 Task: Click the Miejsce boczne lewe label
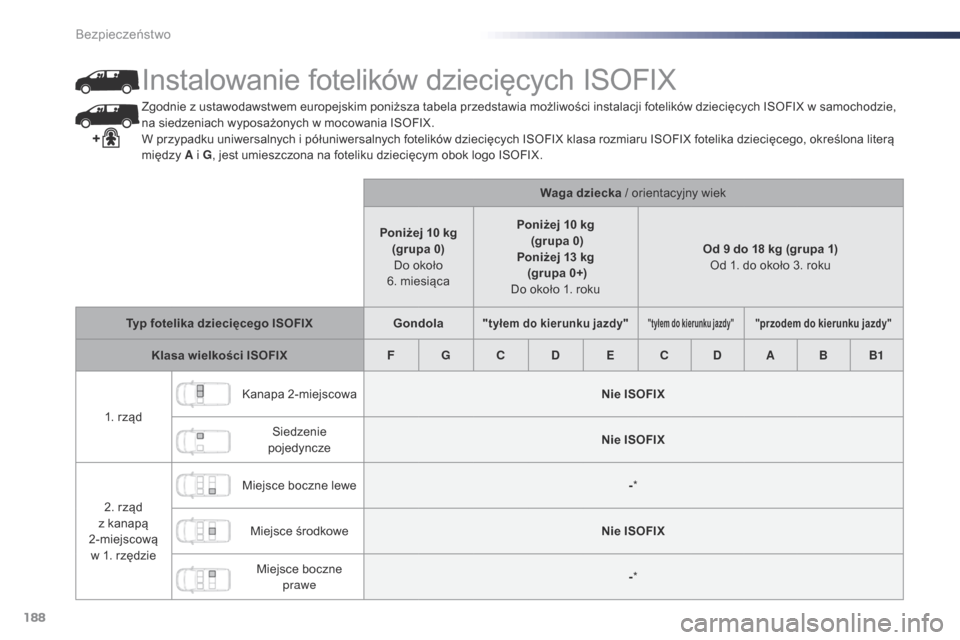299,486
